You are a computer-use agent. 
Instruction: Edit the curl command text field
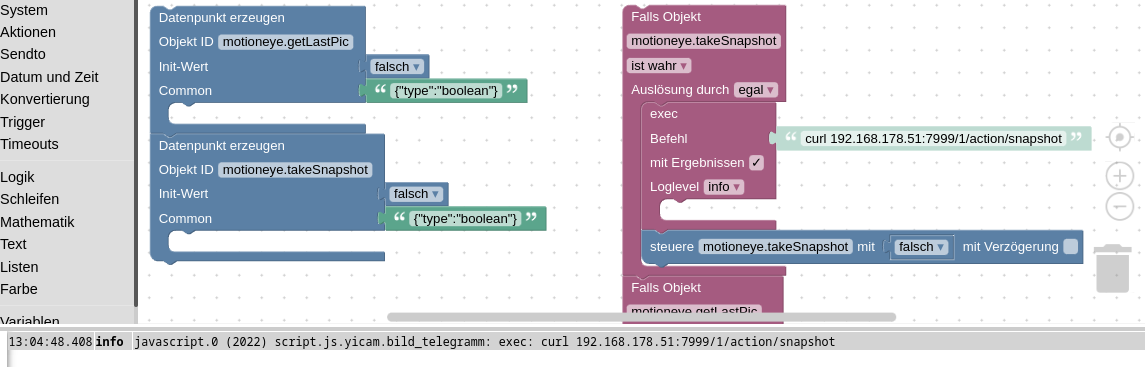[933, 138]
